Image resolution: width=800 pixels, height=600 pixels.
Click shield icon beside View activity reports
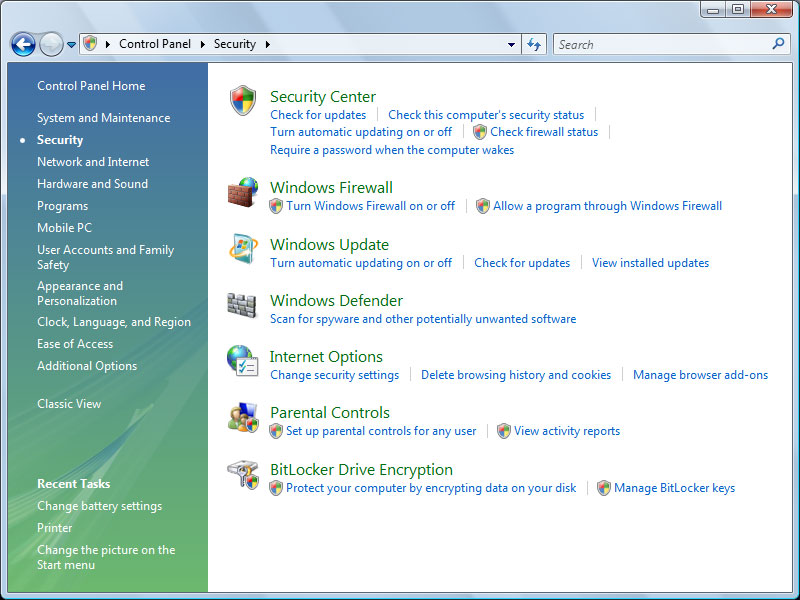click(x=504, y=431)
